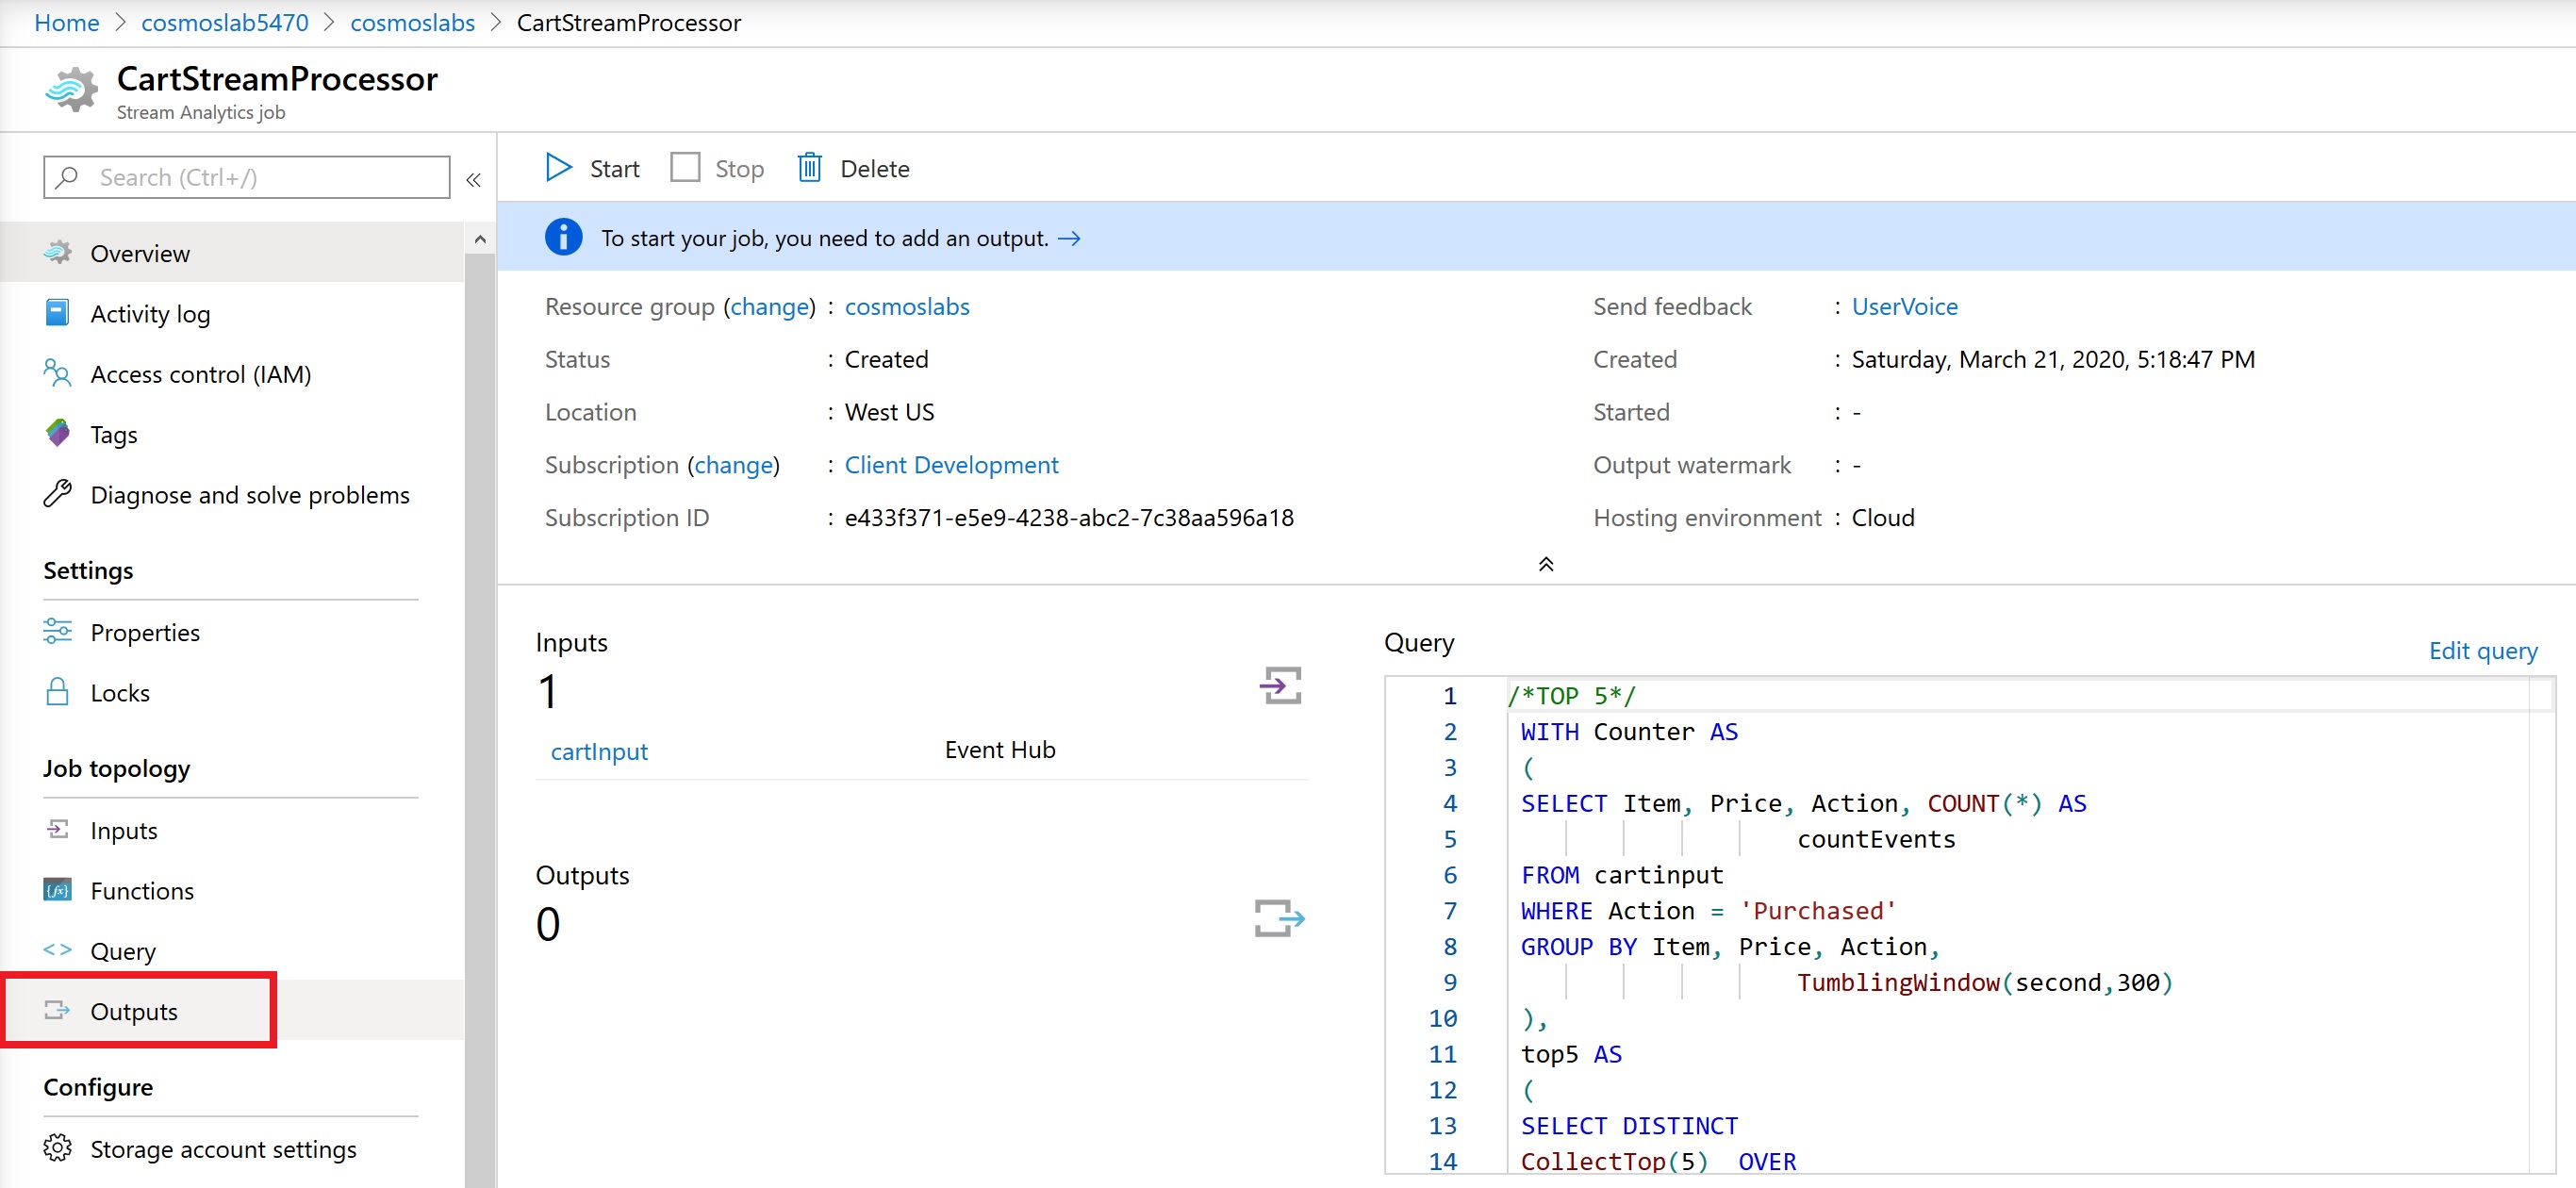2576x1188 pixels.
Task: Click the Start job play icon
Action: pyautogui.click(x=559, y=168)
